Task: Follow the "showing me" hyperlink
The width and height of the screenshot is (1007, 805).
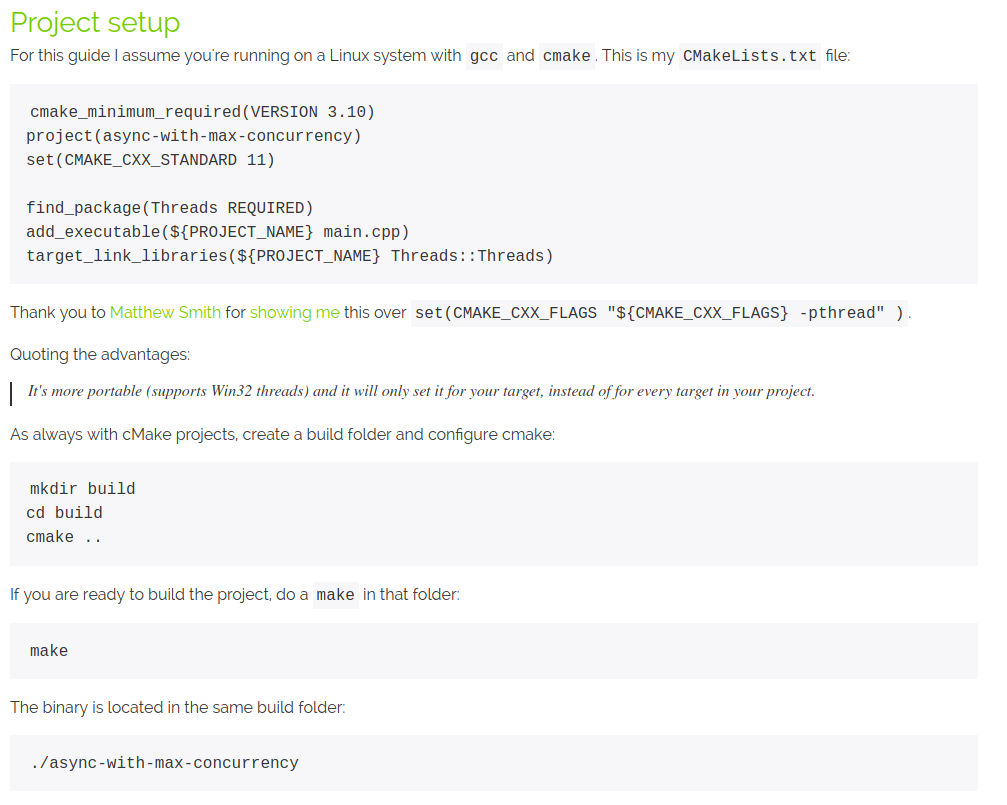Action: (294, 312)
